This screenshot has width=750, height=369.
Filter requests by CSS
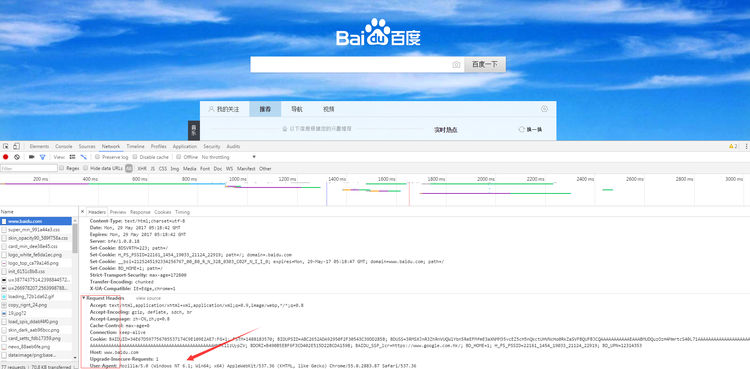[163, 168]
